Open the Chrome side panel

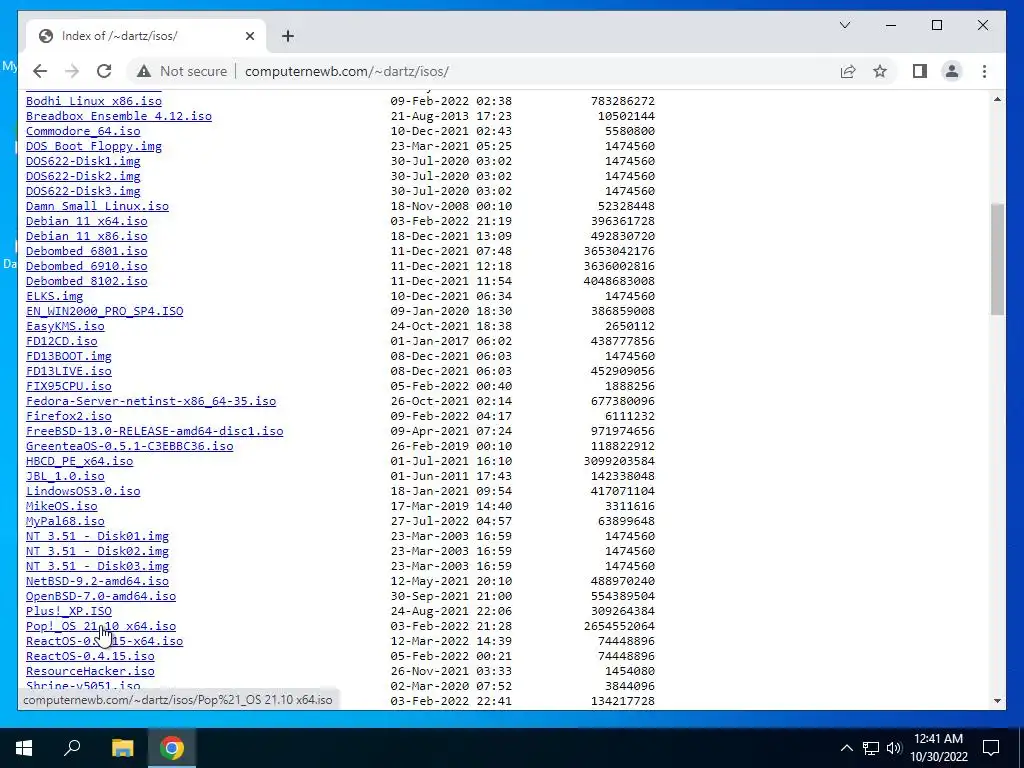(920, 71)
